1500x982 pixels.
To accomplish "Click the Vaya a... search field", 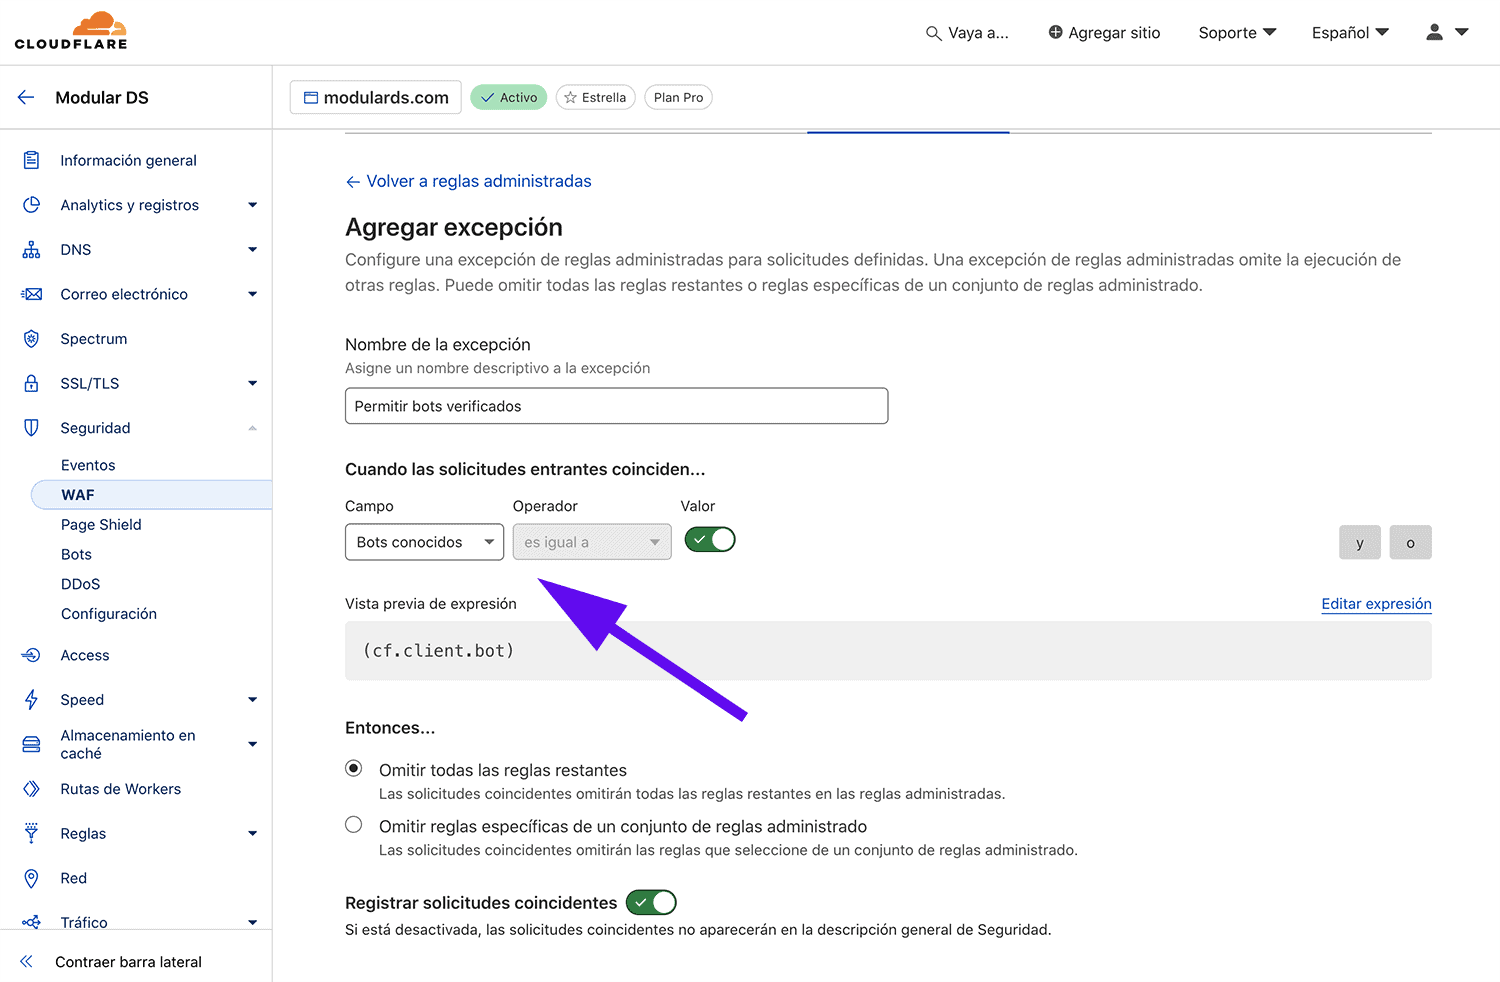I will click(x=967, y=33).
